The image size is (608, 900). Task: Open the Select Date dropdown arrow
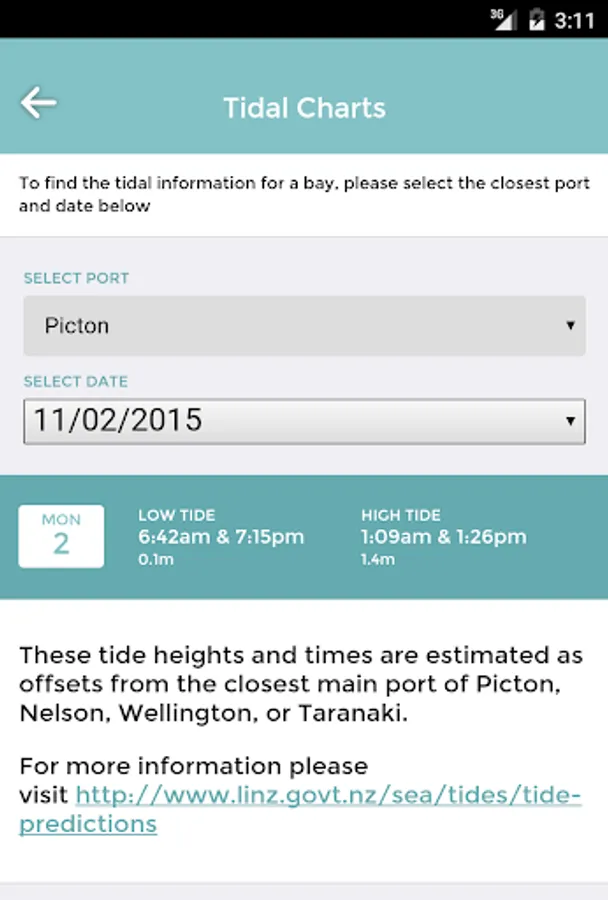[x=570, y=421]
